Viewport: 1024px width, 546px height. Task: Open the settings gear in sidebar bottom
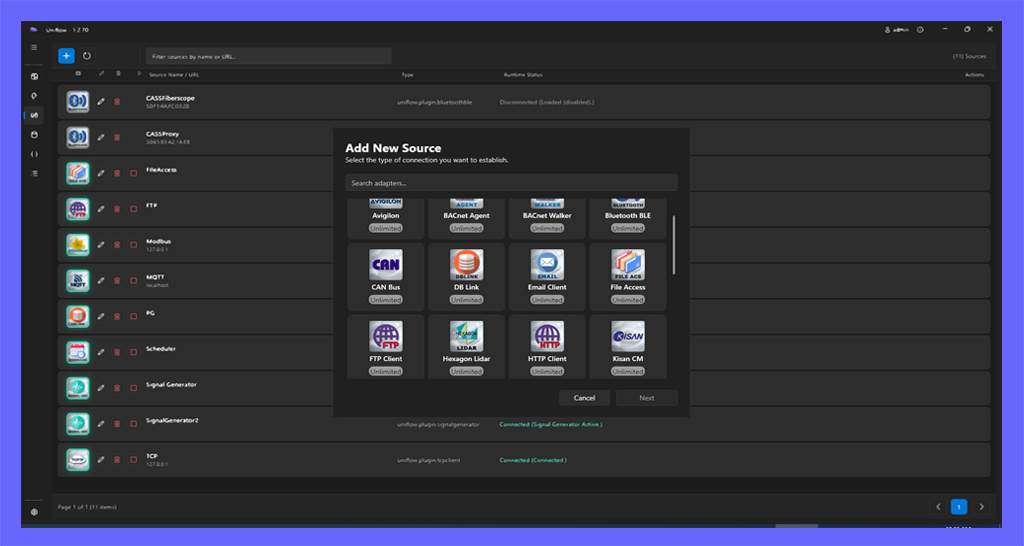pyautogui.click(x=34, y=512)
